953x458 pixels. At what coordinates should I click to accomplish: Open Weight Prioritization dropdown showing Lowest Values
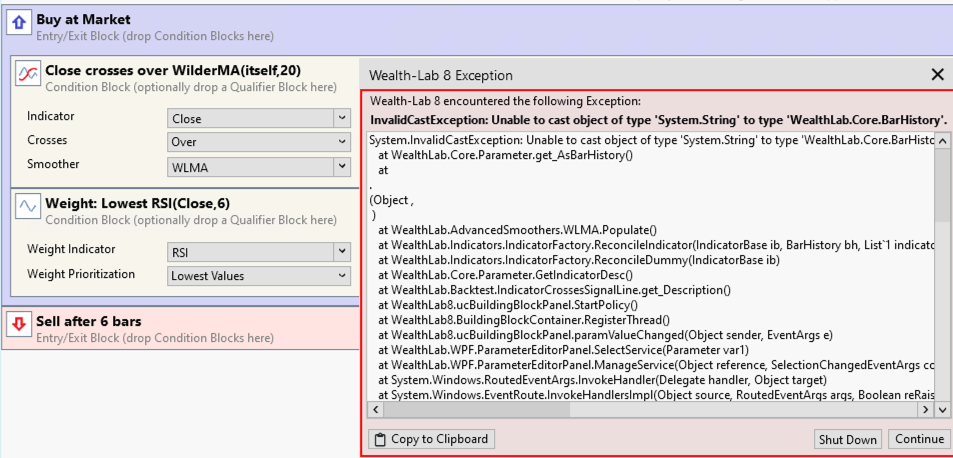259,276
